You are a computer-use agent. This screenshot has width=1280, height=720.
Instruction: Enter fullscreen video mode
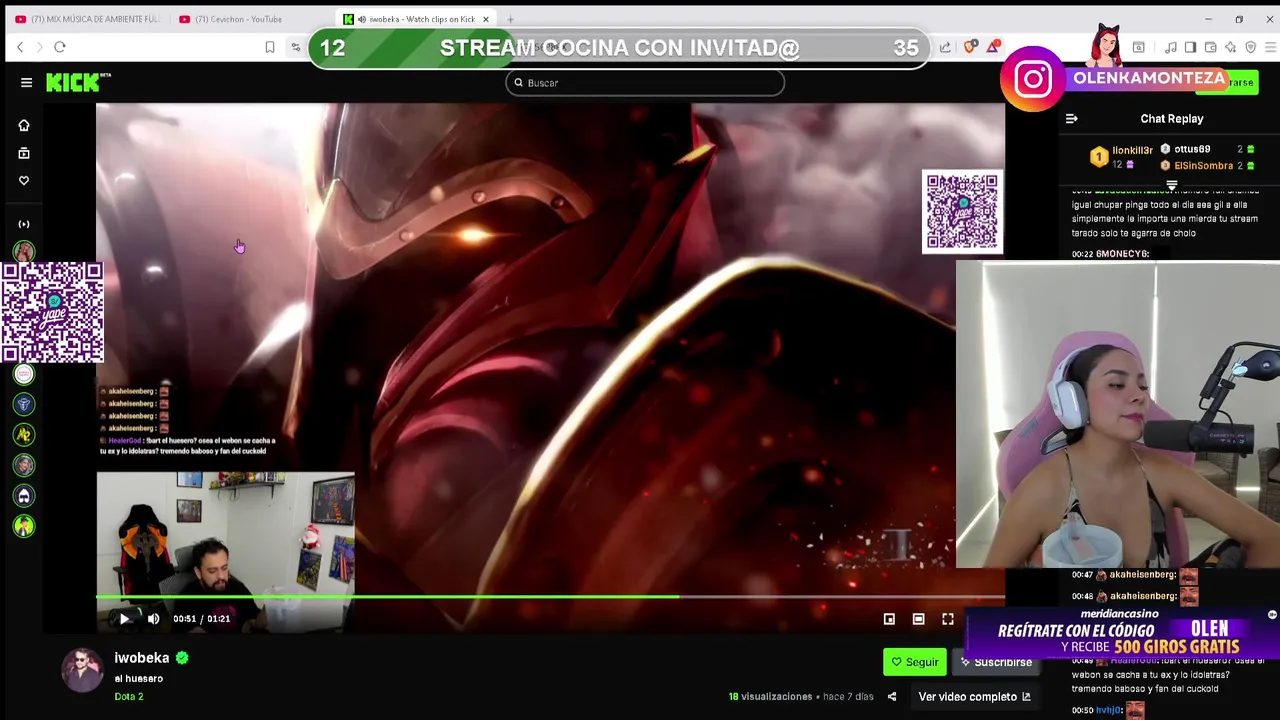[x=948, y=619]
